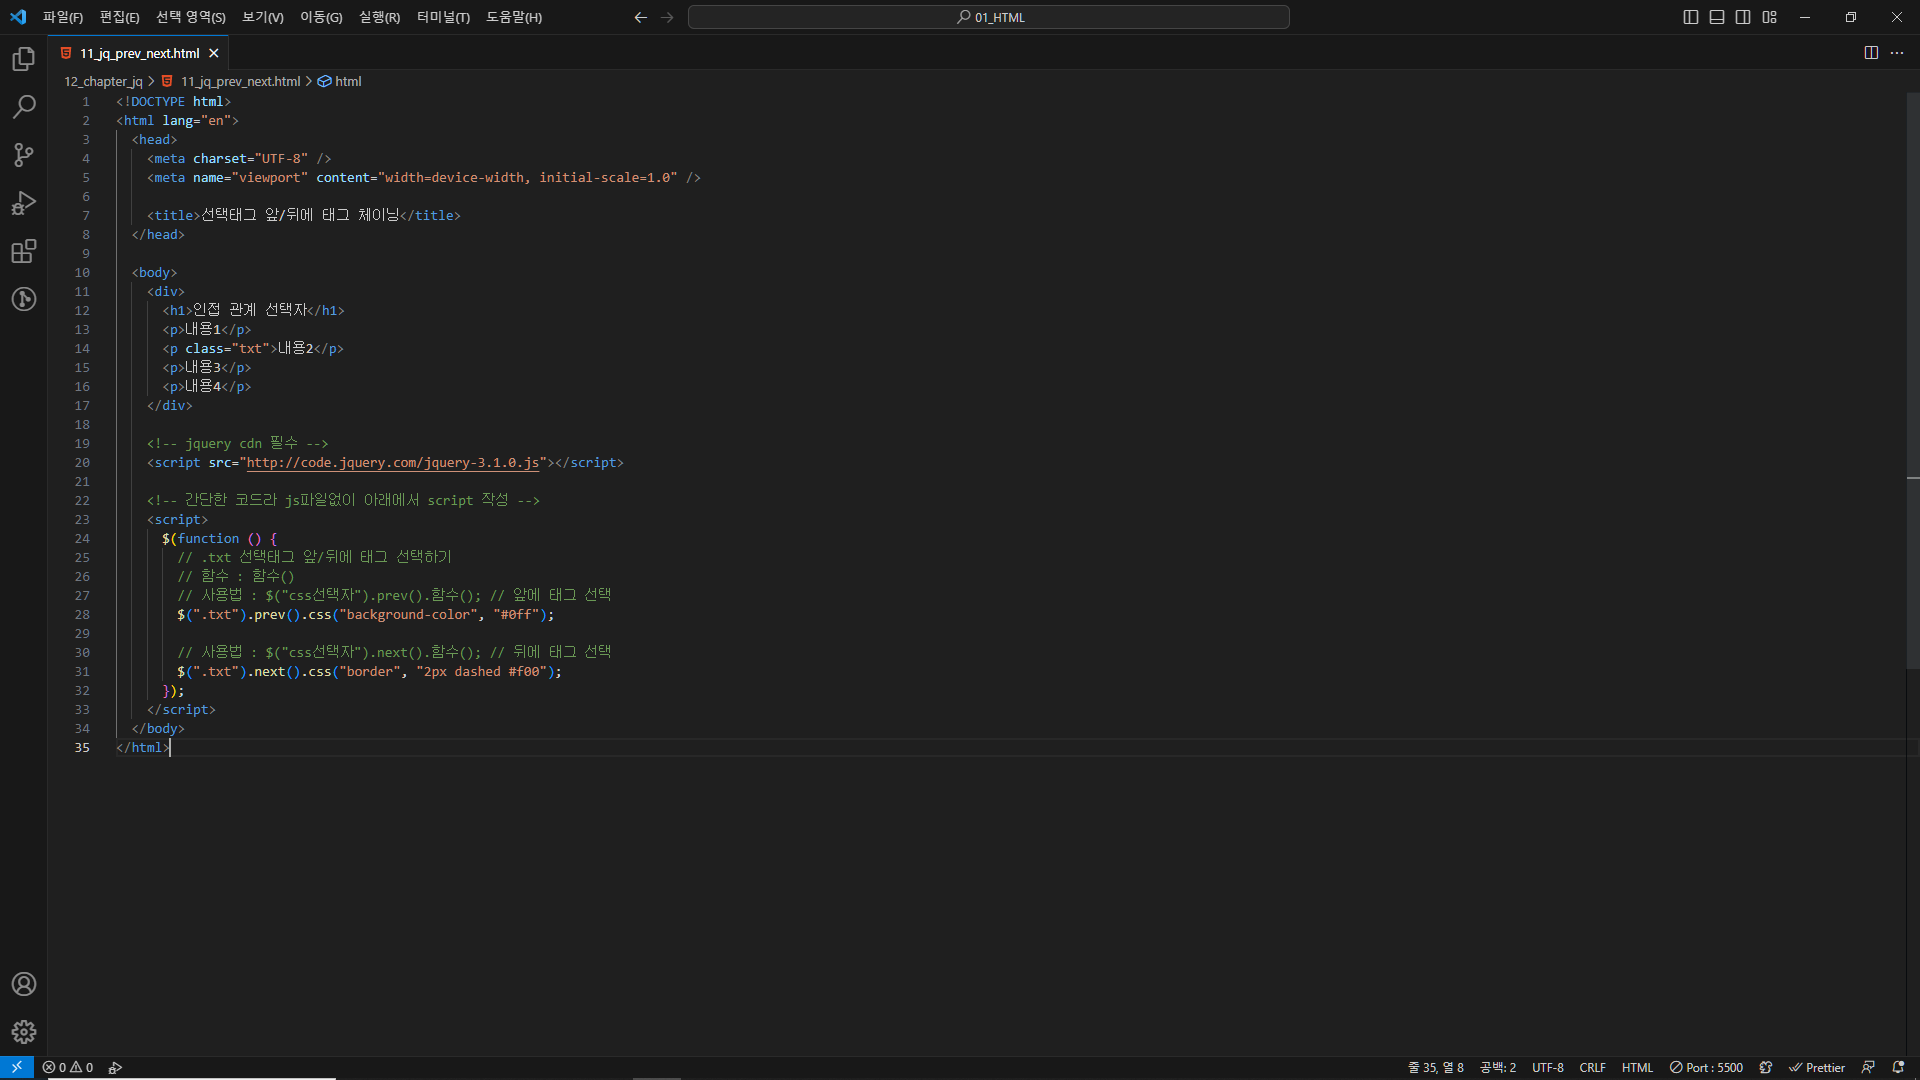Open the HTML language mode selector
This screenshot has width=1920, height=1080.
point(1637,1067)
